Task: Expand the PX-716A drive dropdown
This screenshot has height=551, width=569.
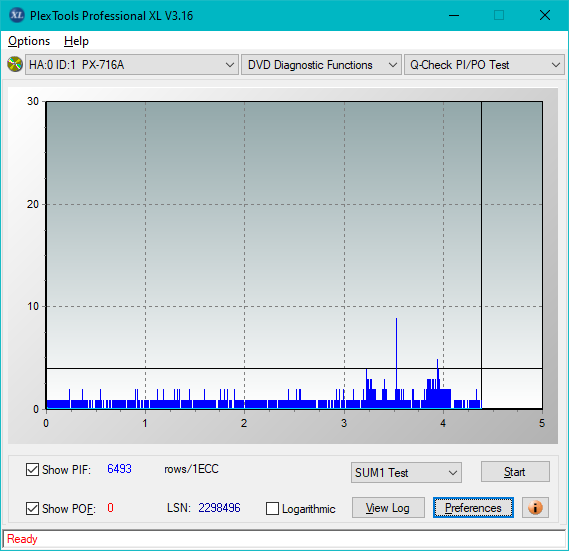Action: click(132, 65)
